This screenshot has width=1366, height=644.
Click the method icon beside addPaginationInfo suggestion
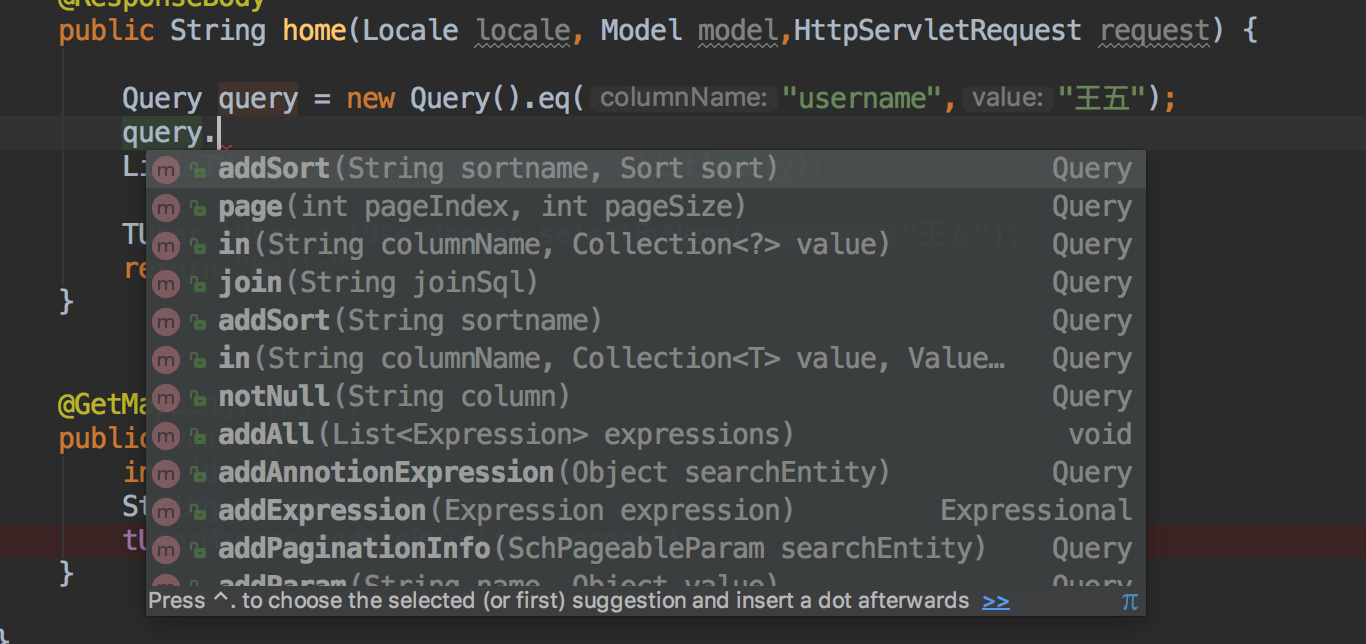pos(166,550)
